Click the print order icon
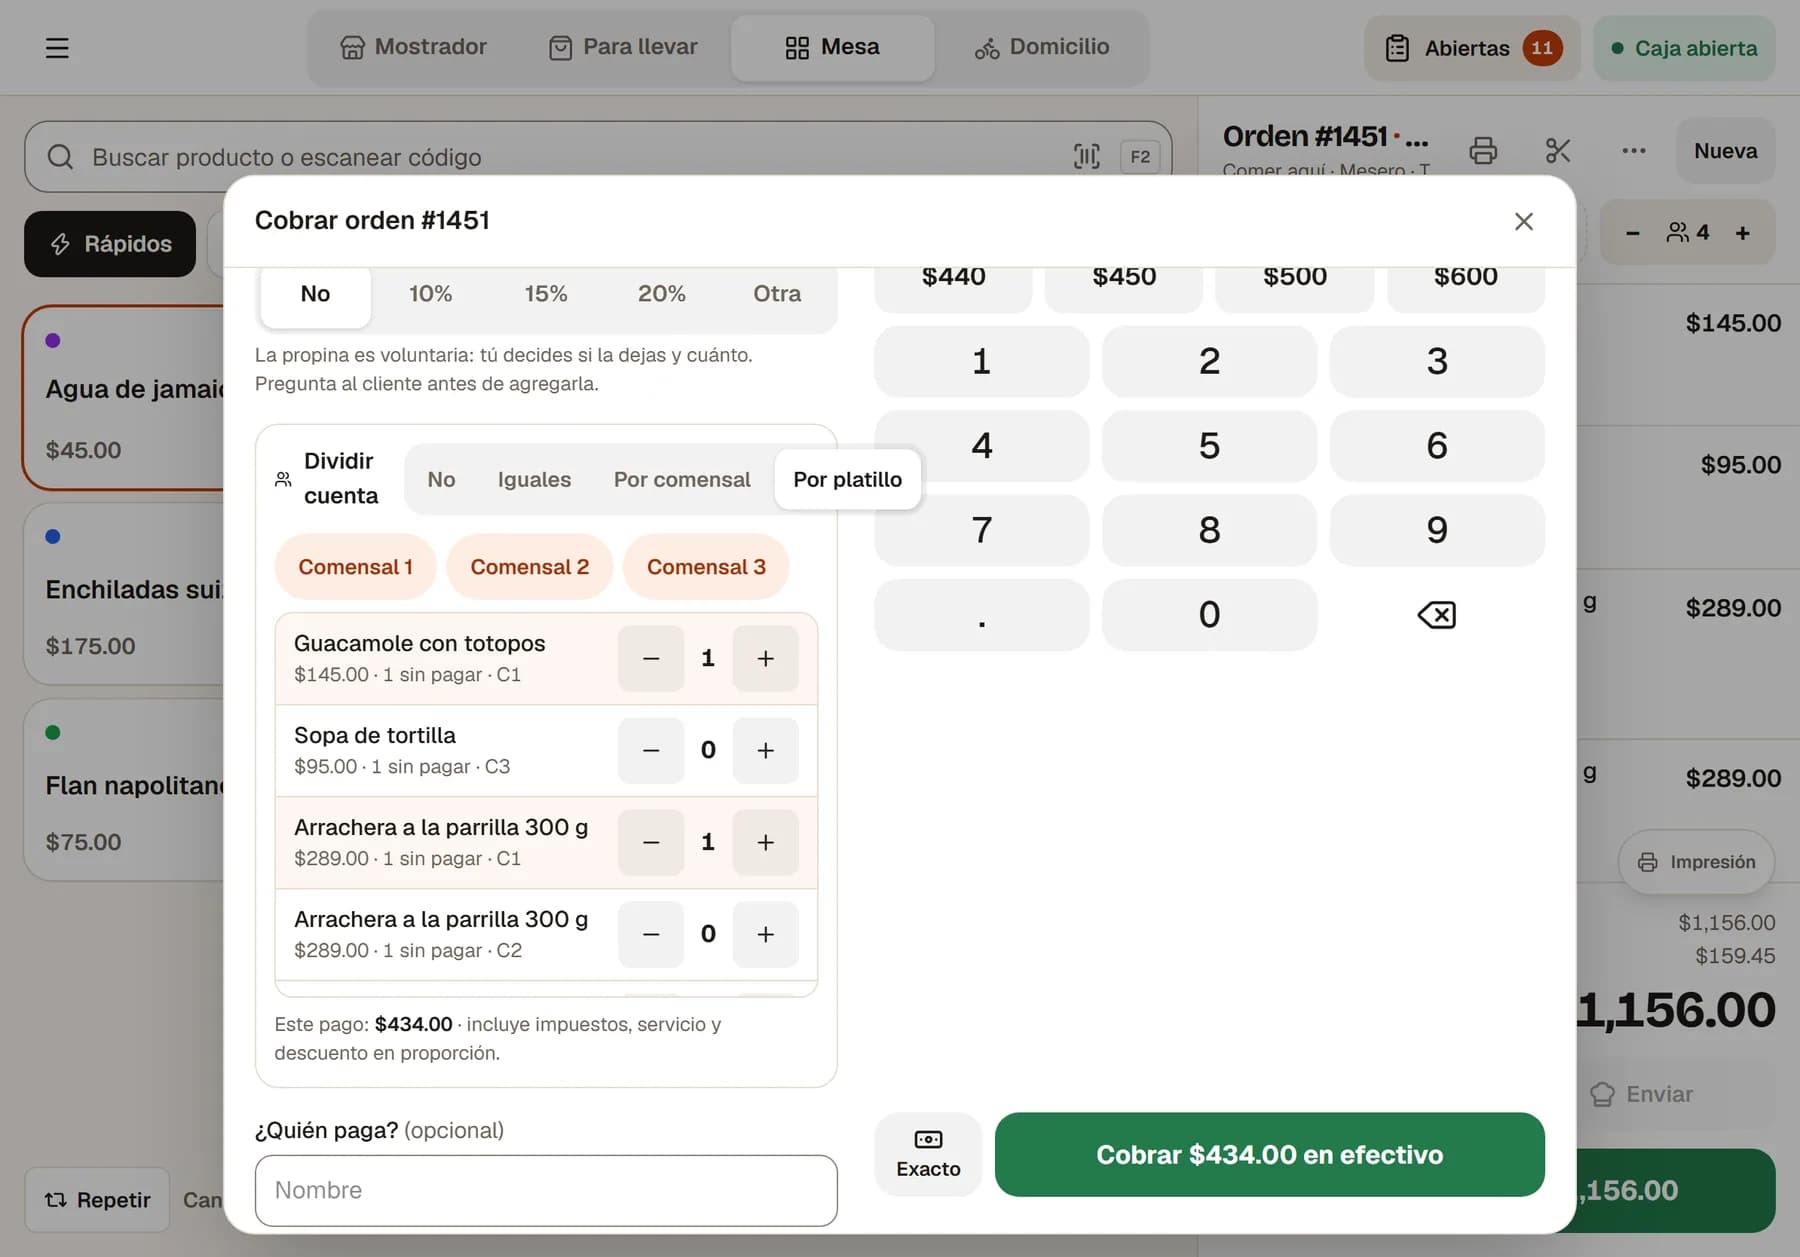This screenshot has width=1800, height=1257. (x=1483, y=151)
